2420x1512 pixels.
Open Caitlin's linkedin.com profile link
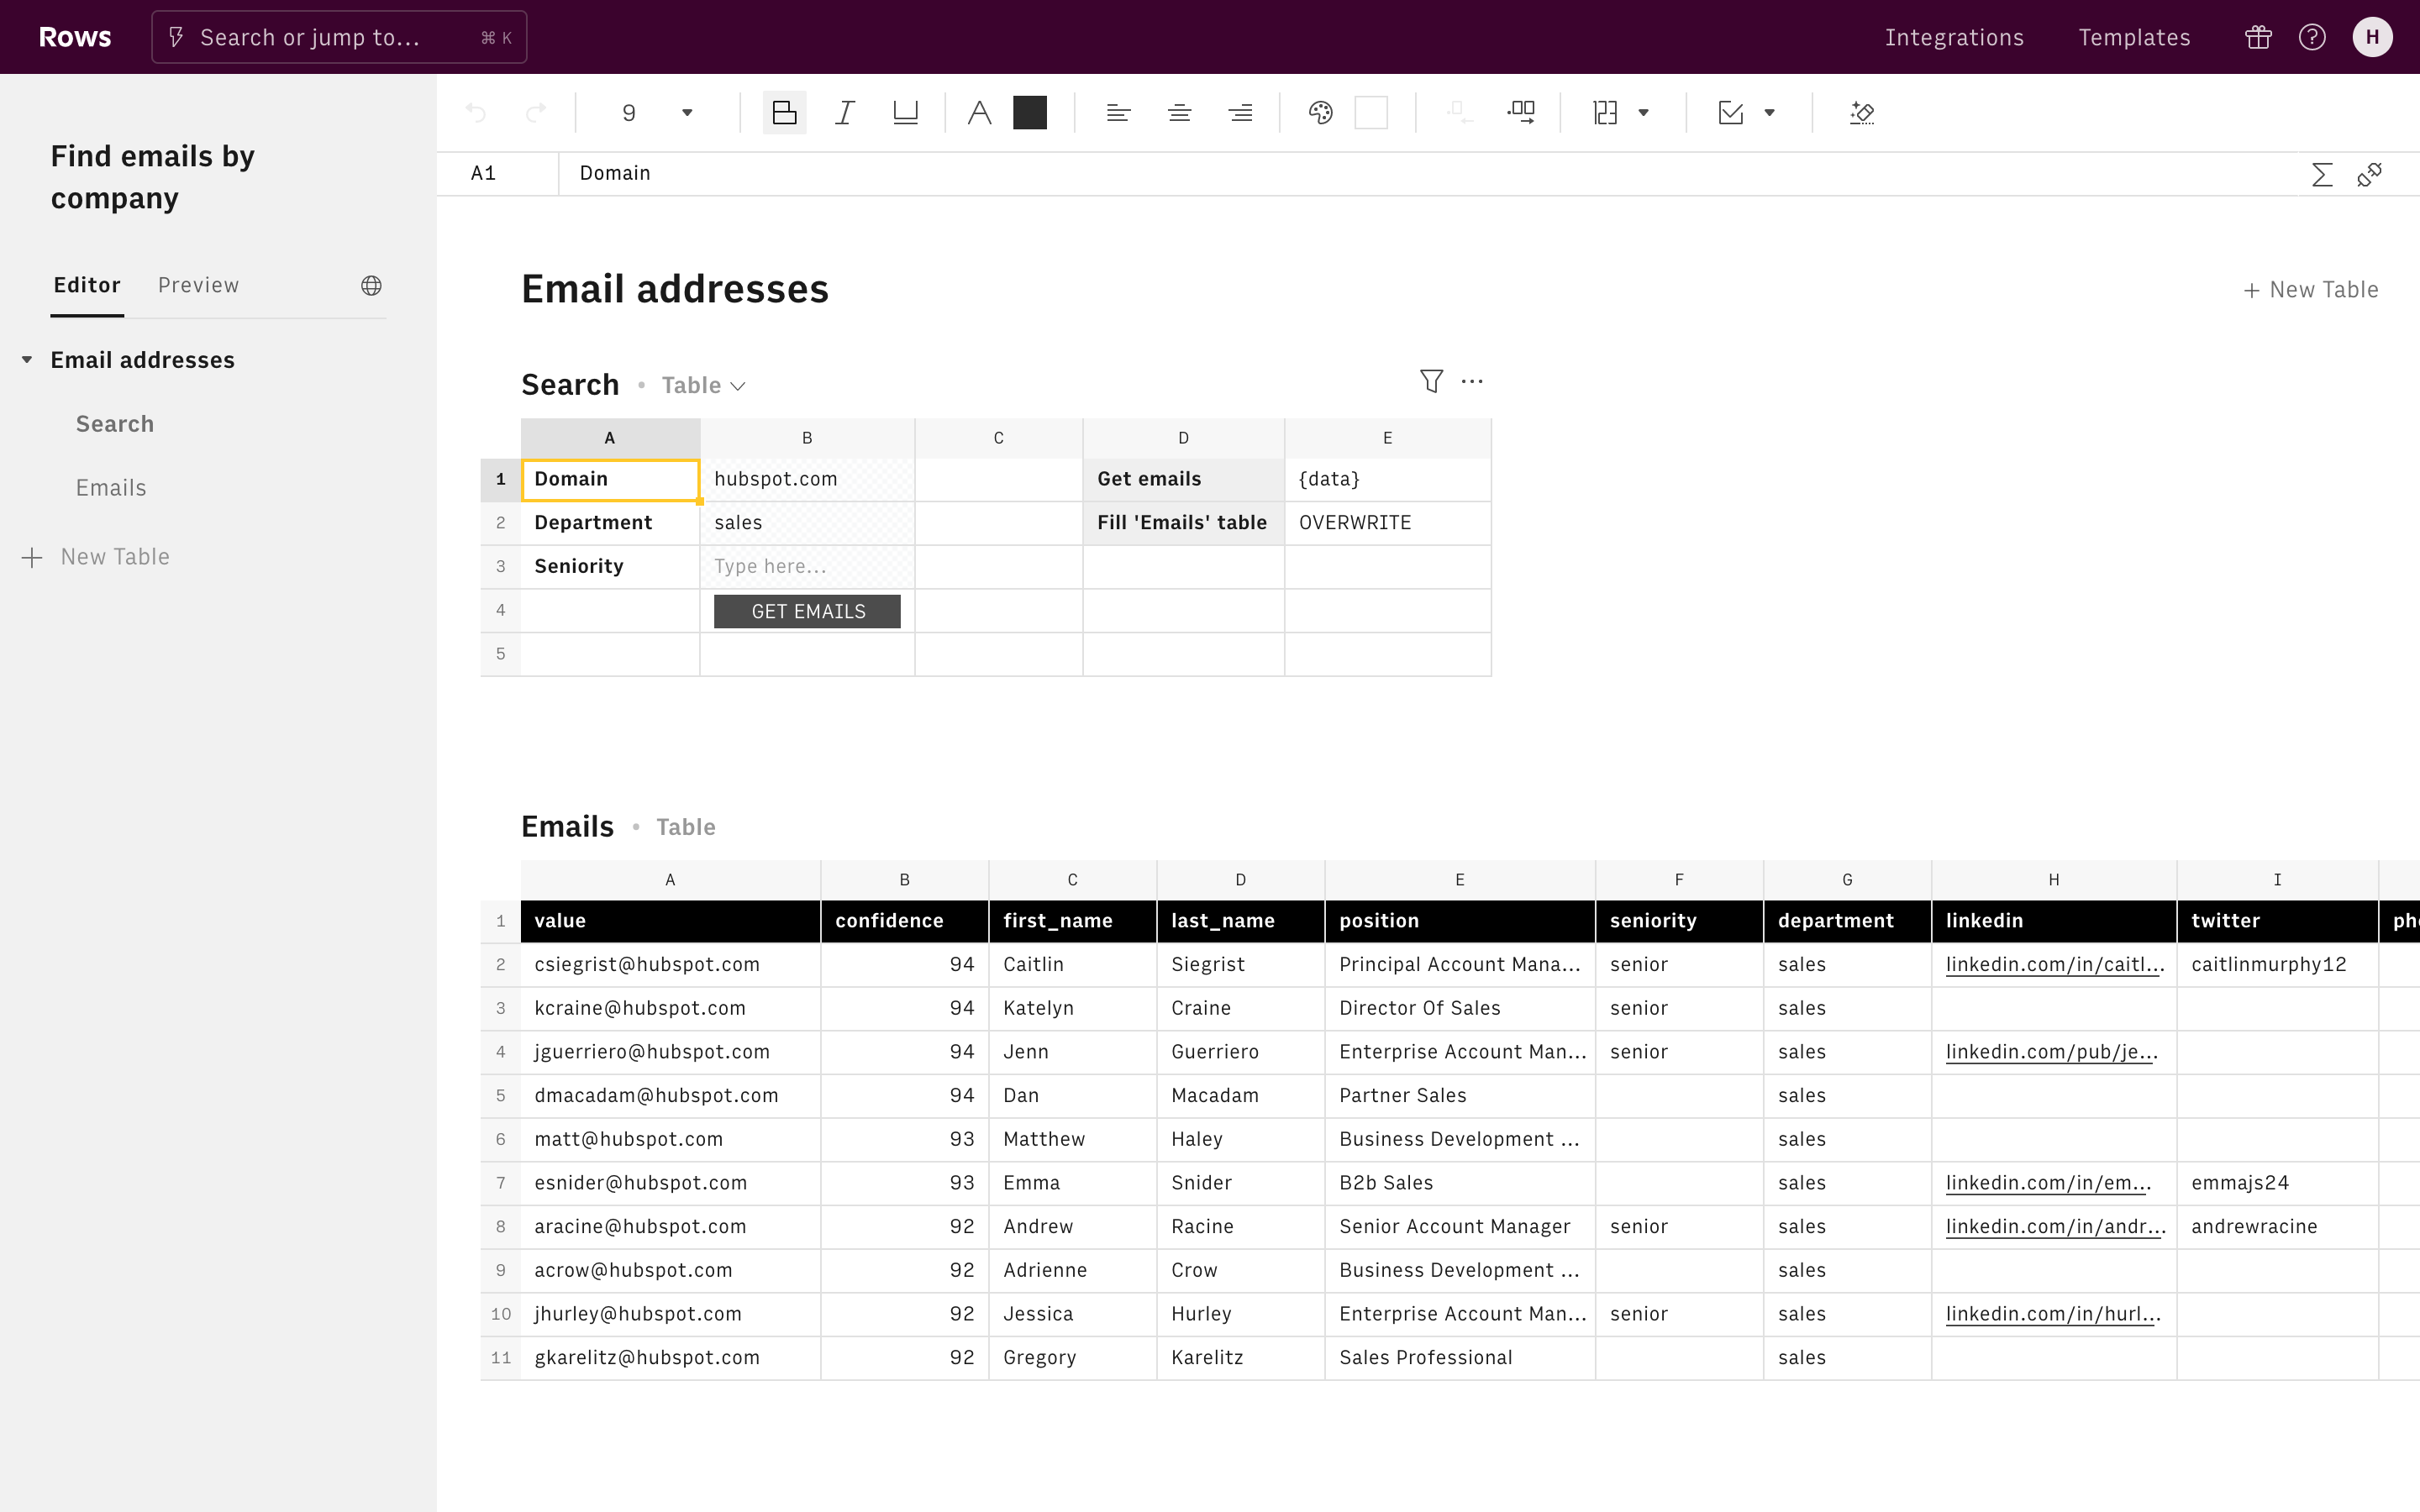click(x=2054, y=965)
